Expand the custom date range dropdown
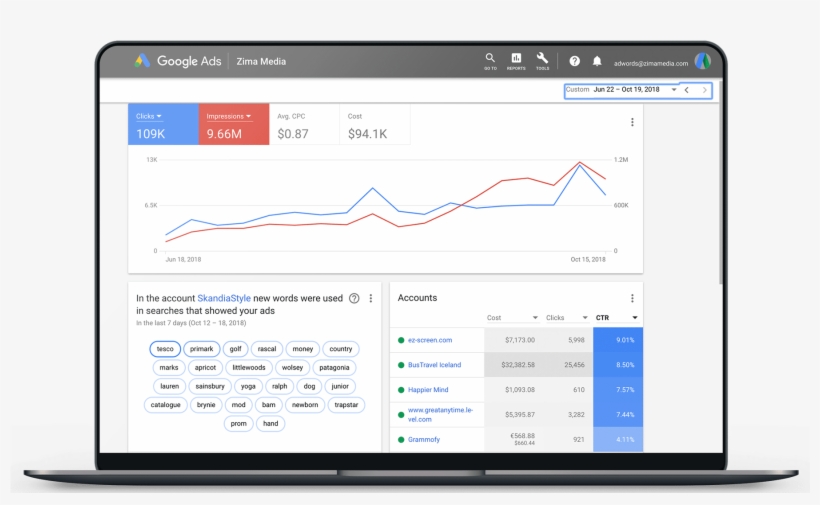Viewport: 820px width, 505px height. (674, 90)
